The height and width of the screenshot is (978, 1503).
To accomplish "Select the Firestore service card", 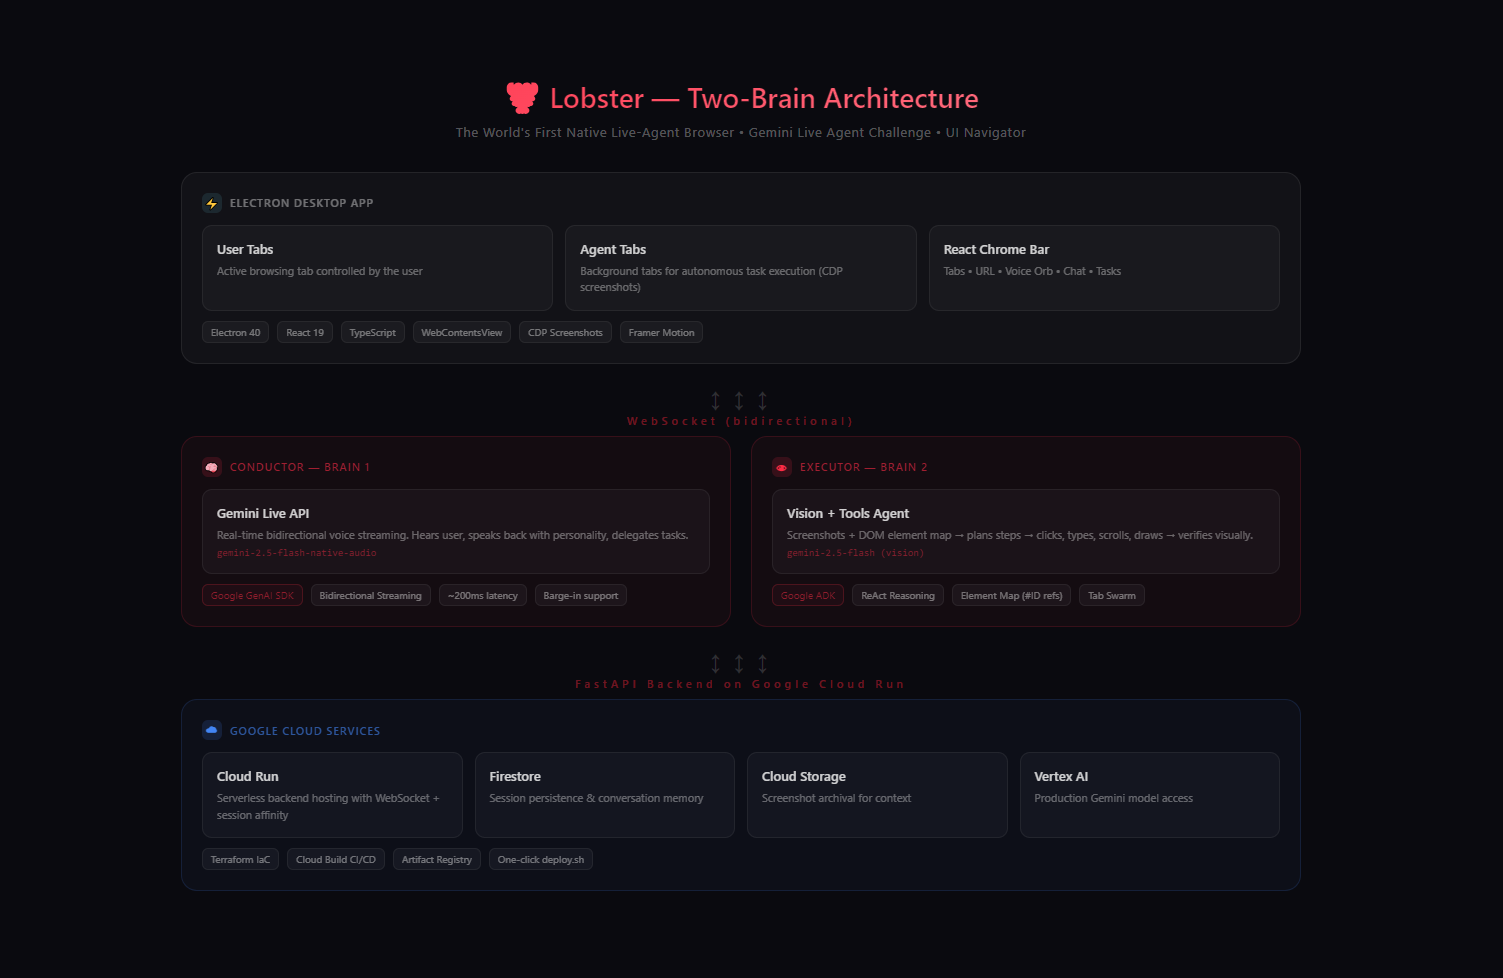I will pos(605,795).
